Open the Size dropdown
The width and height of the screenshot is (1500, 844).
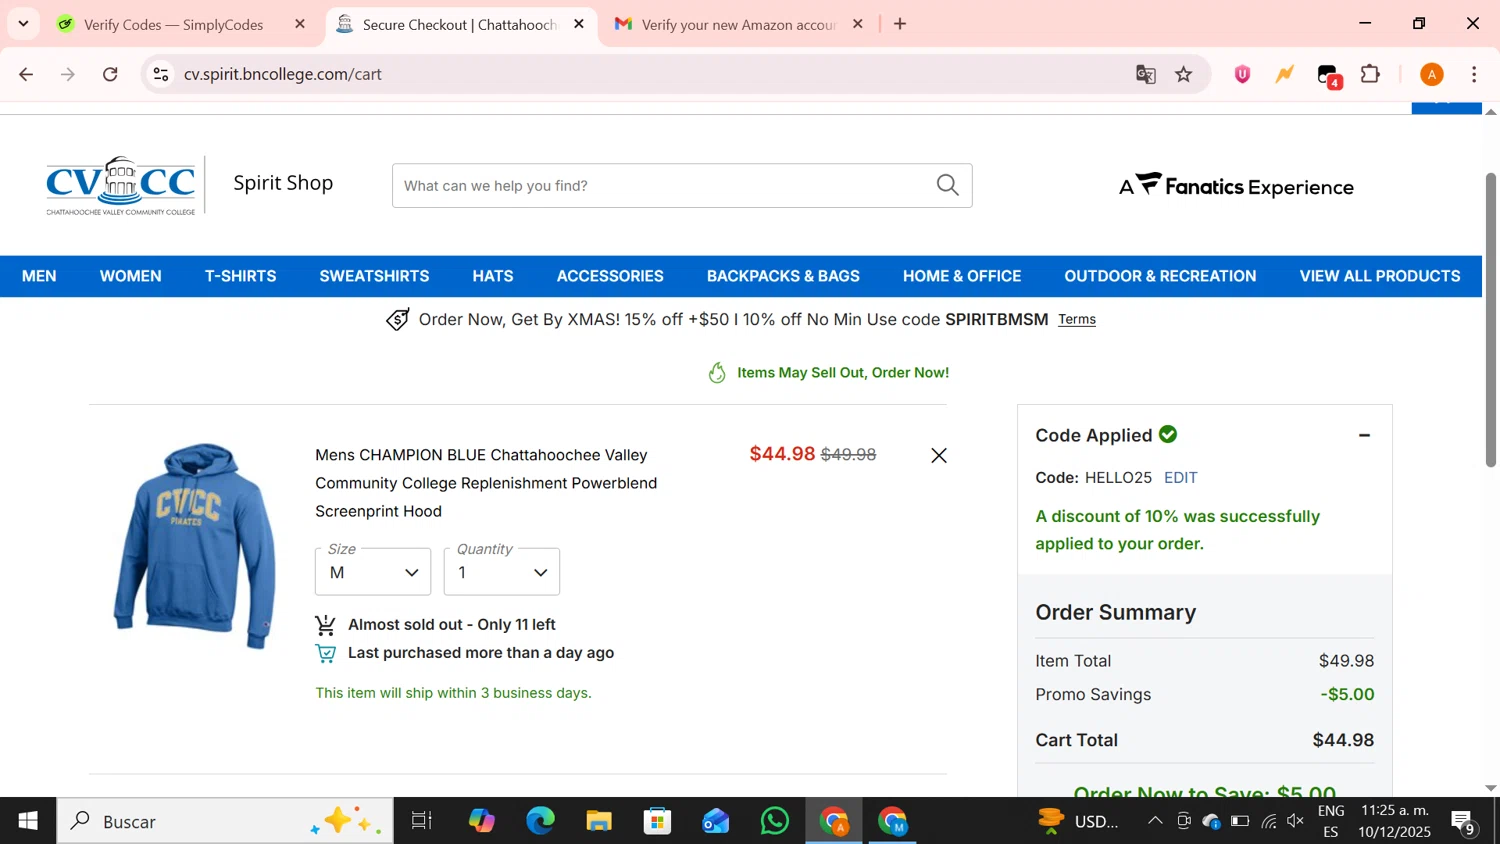pyautogui.click(x=373, y=572)
